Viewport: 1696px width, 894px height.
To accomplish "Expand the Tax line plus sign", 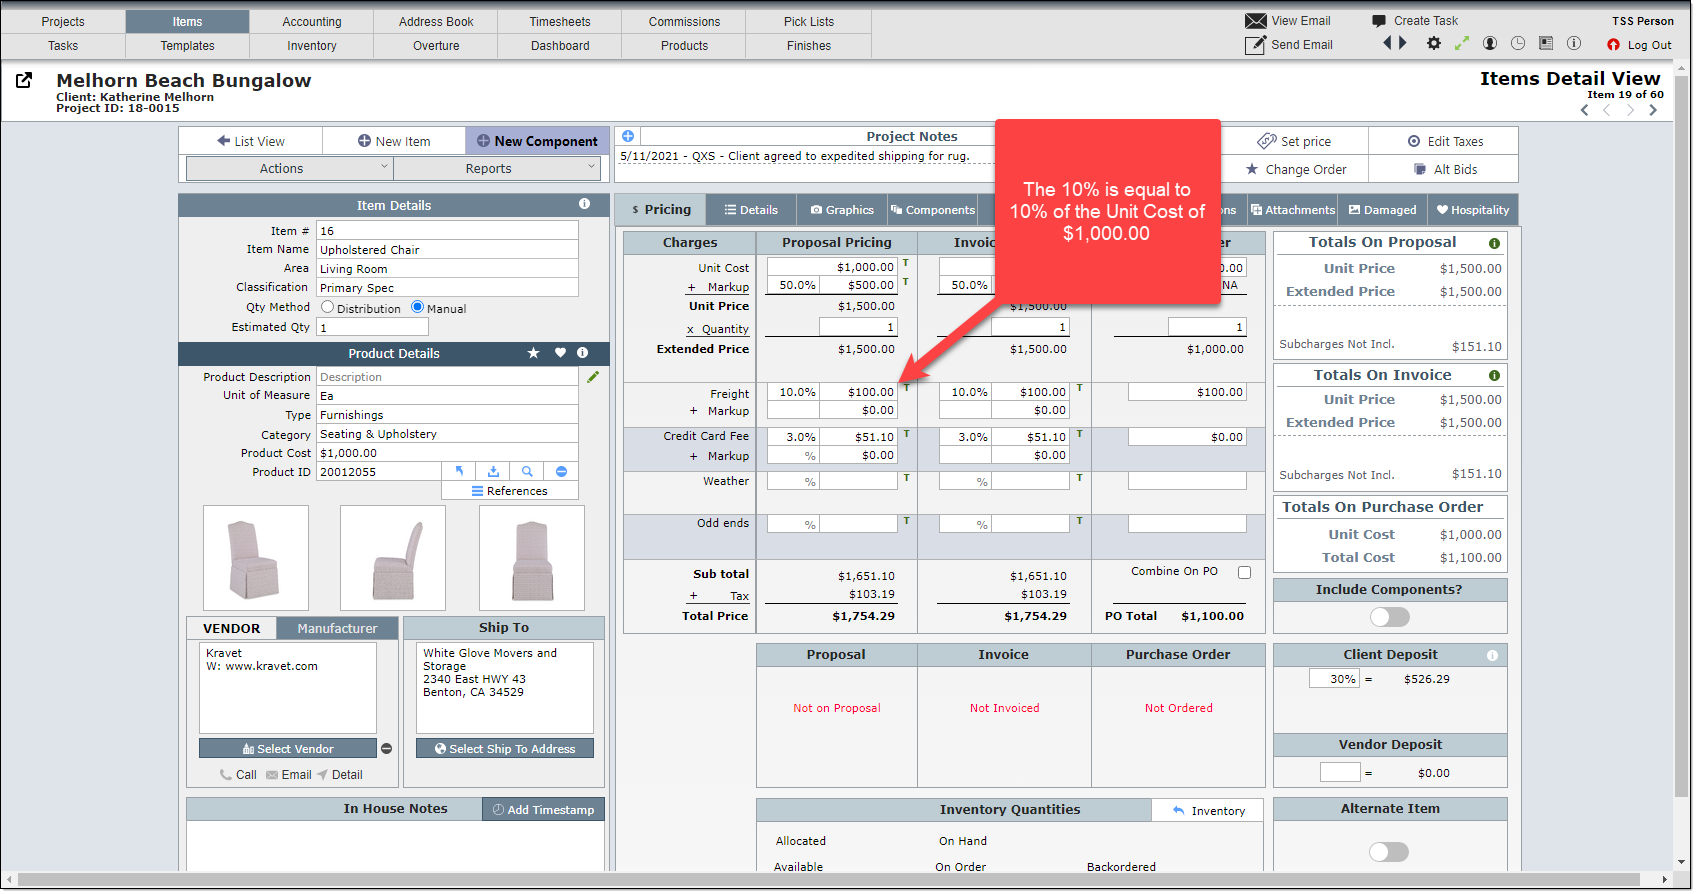I will point(693,596).
